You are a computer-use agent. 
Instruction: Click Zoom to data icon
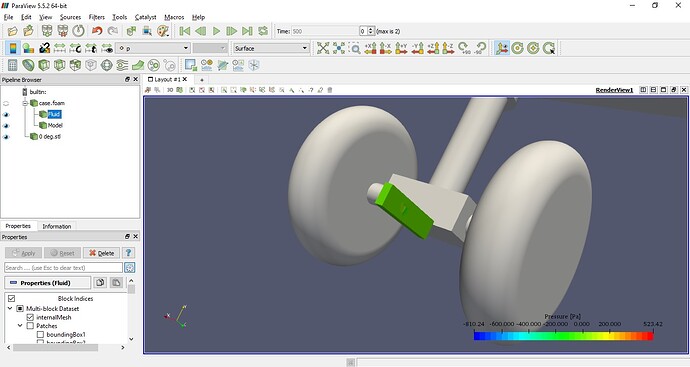point(339,48)
